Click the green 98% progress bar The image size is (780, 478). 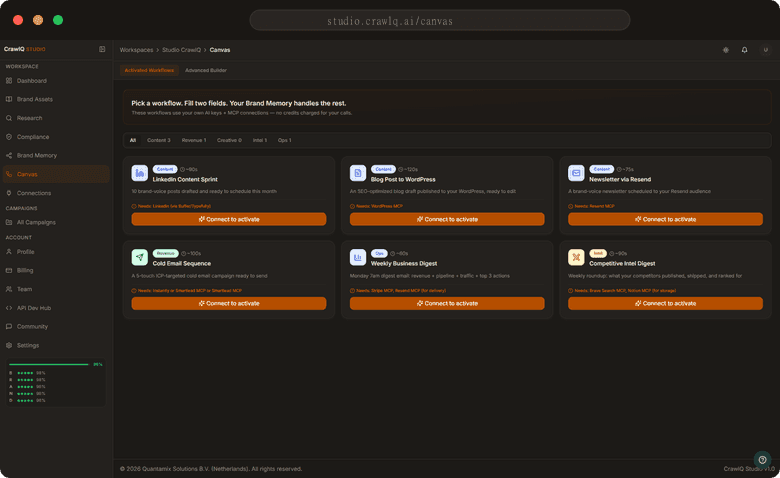pyautogui.click(x=49, y=365)
